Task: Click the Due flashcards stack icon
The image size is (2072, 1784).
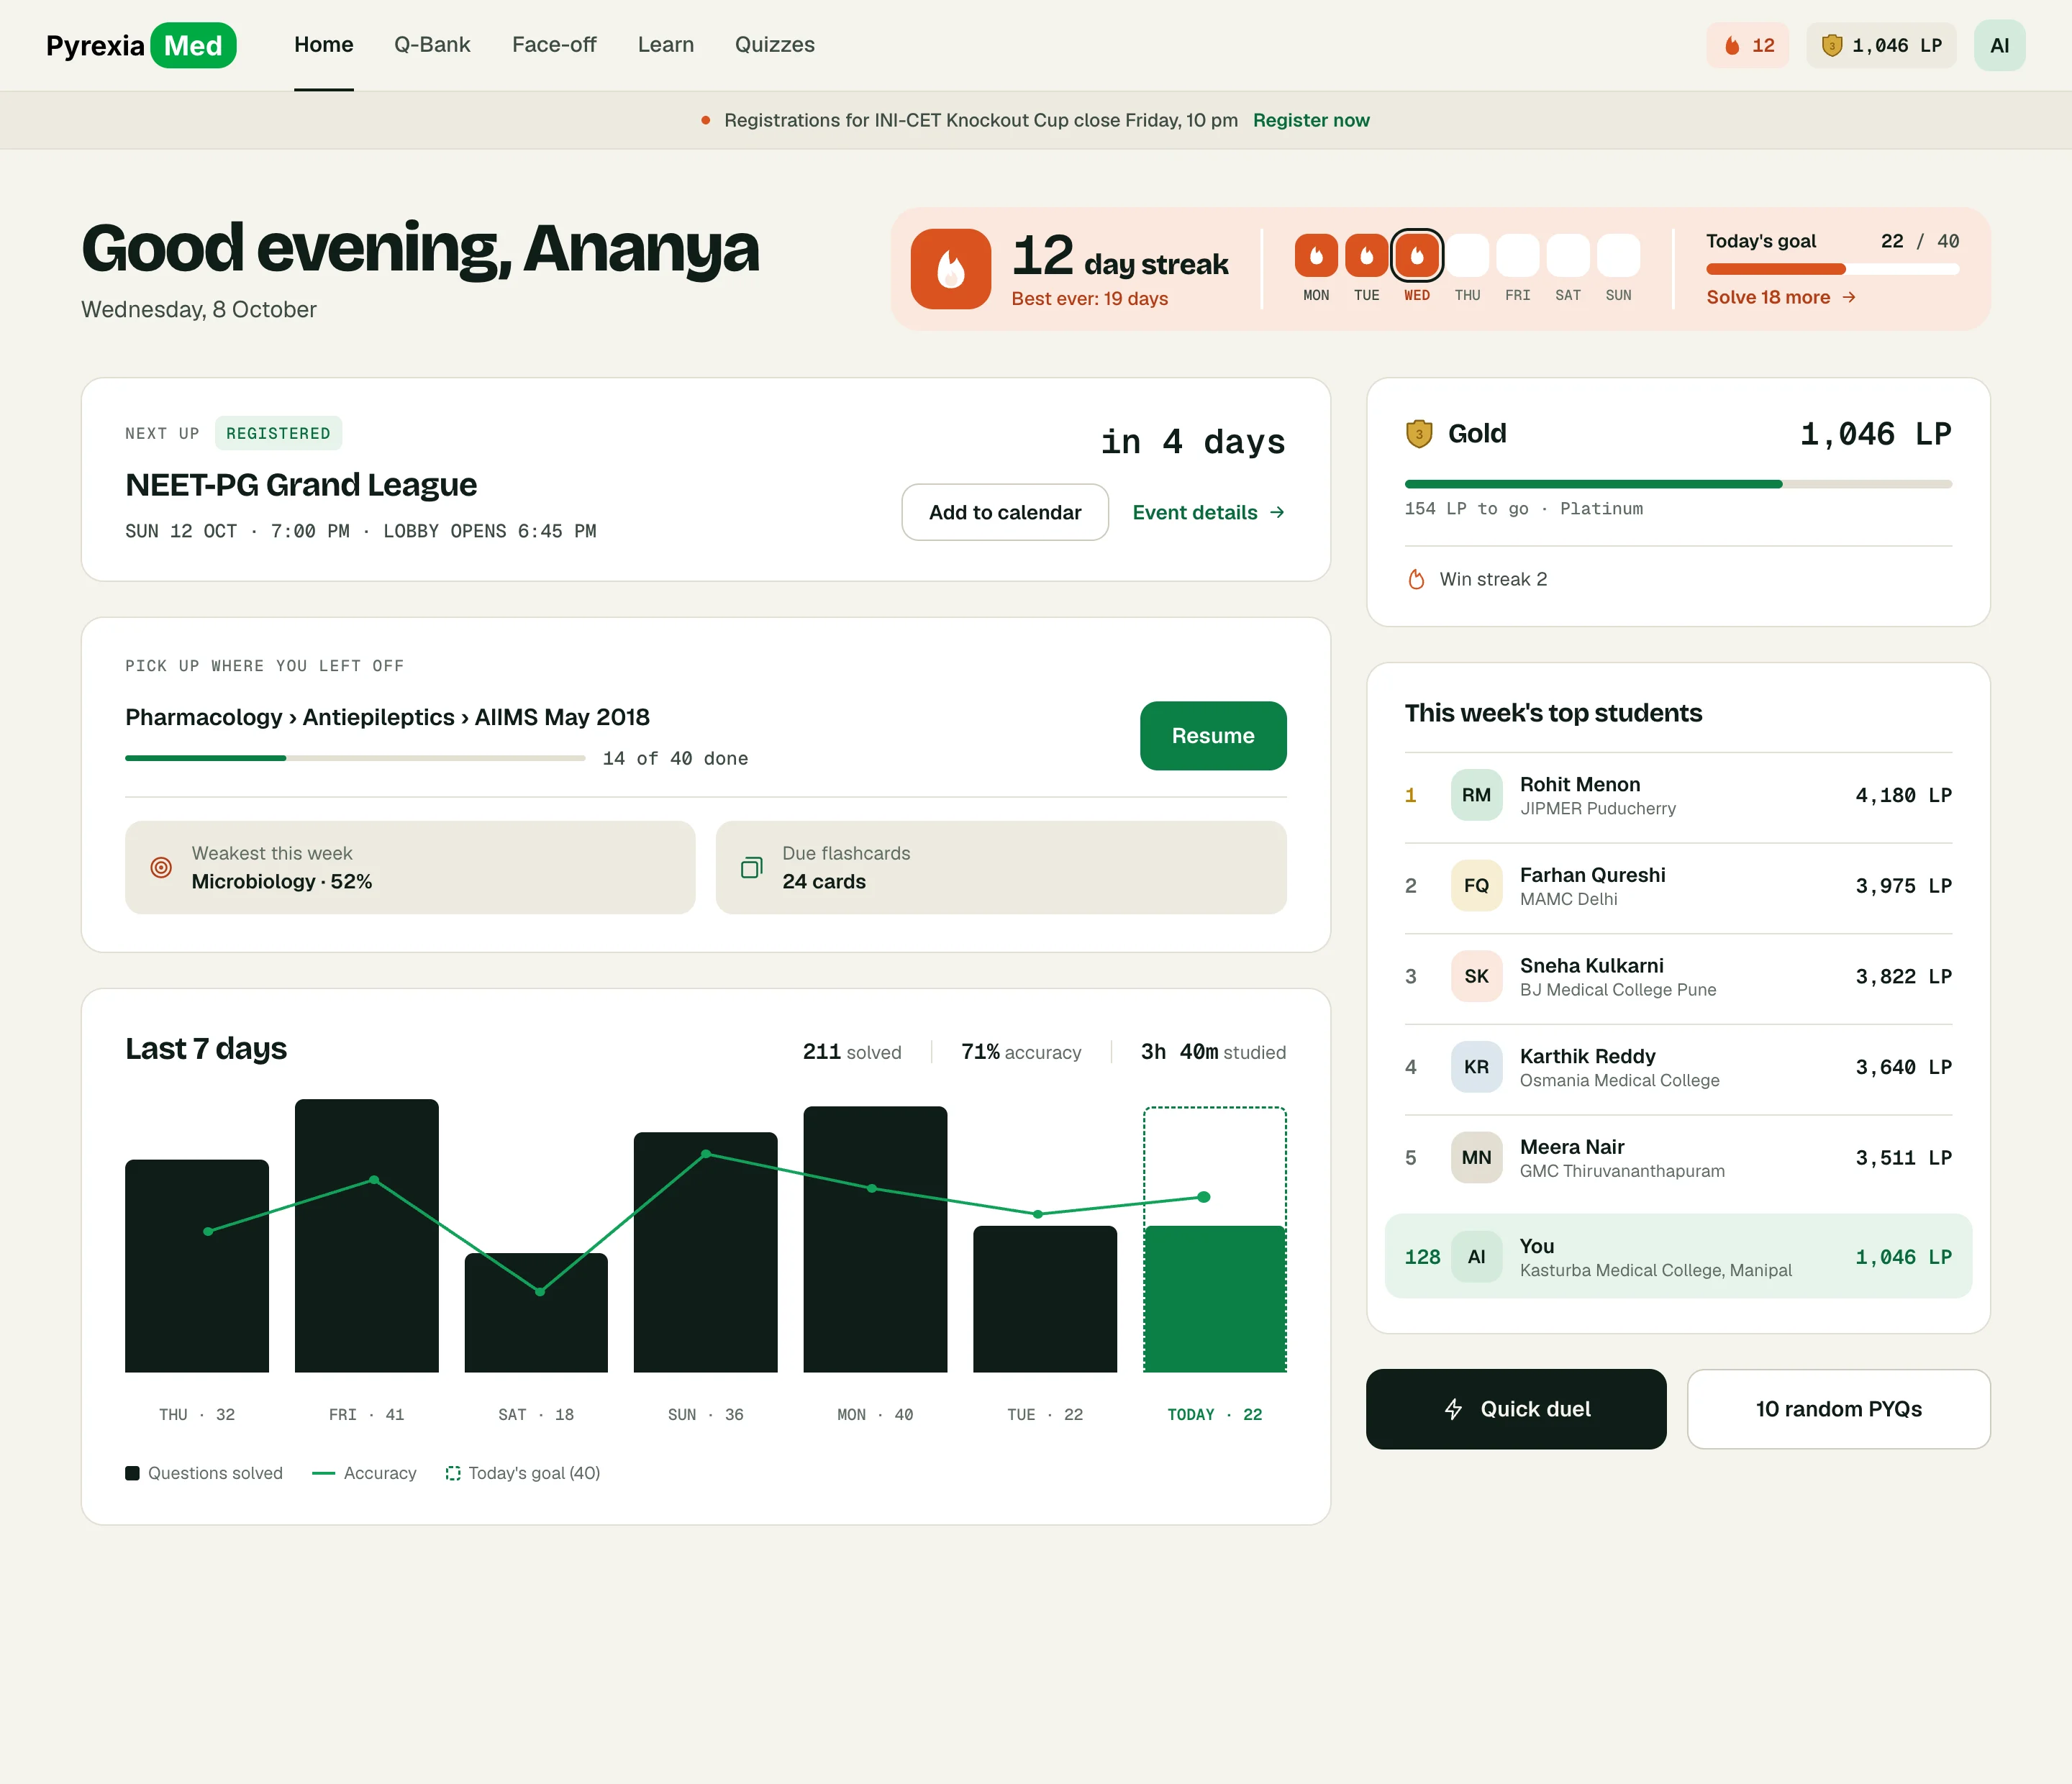Action: pos(752,867)
